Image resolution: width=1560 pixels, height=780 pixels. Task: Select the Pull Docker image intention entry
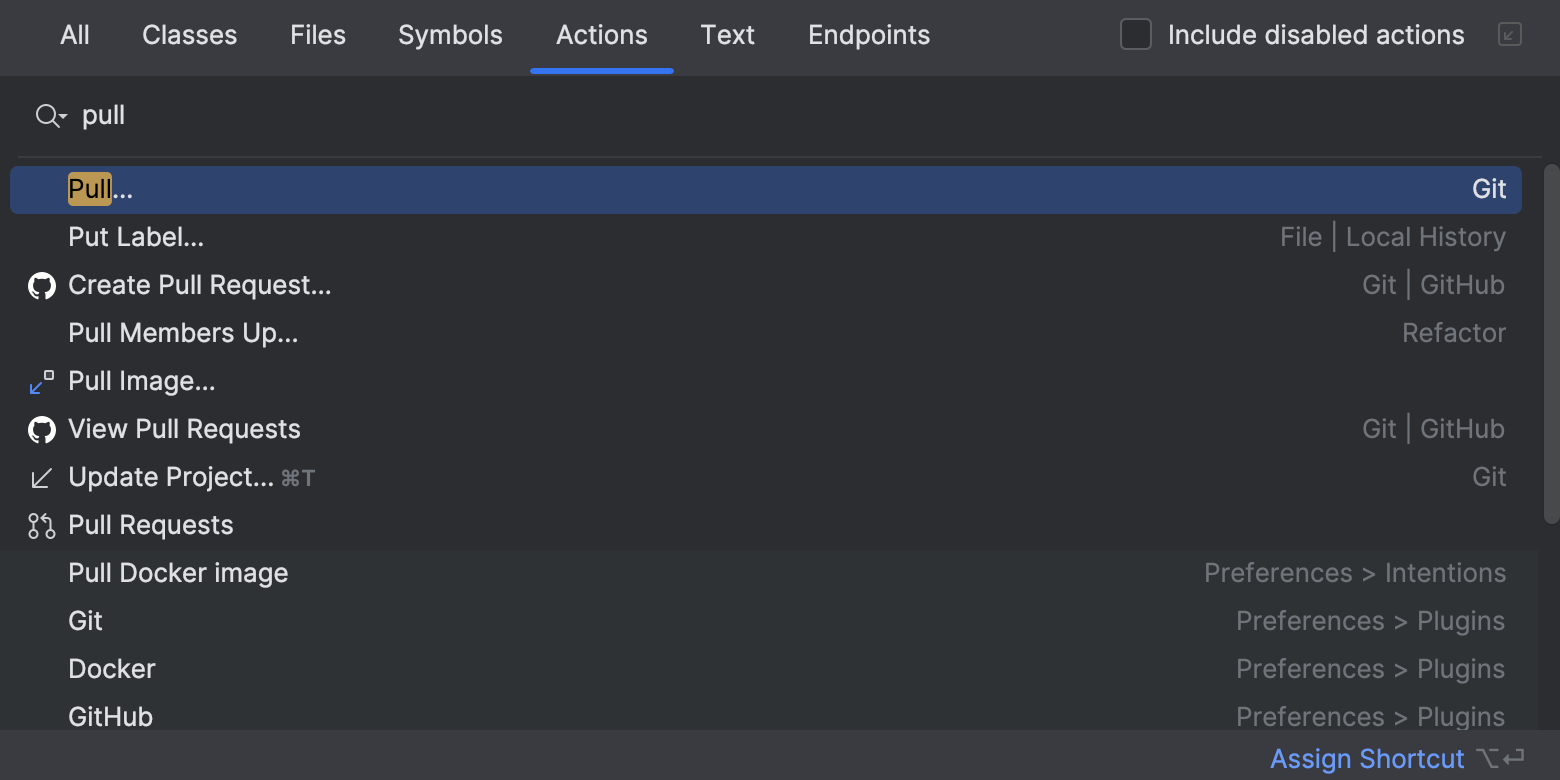click(178, 572)
